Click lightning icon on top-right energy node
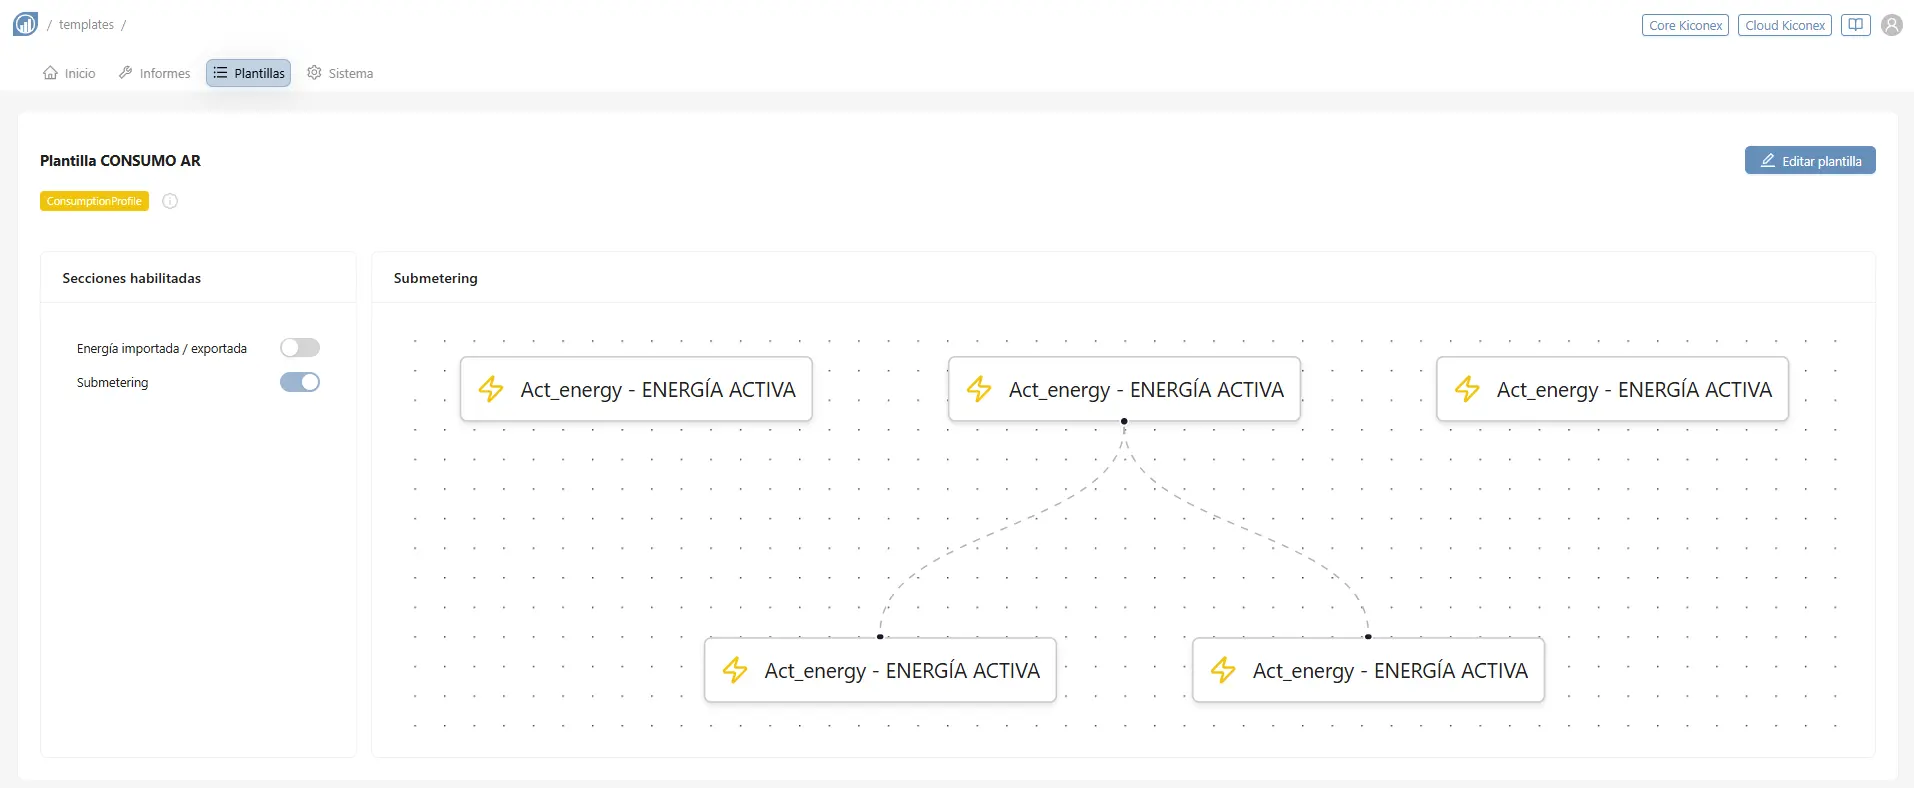1914x788 pixels. coord(1467,389)
